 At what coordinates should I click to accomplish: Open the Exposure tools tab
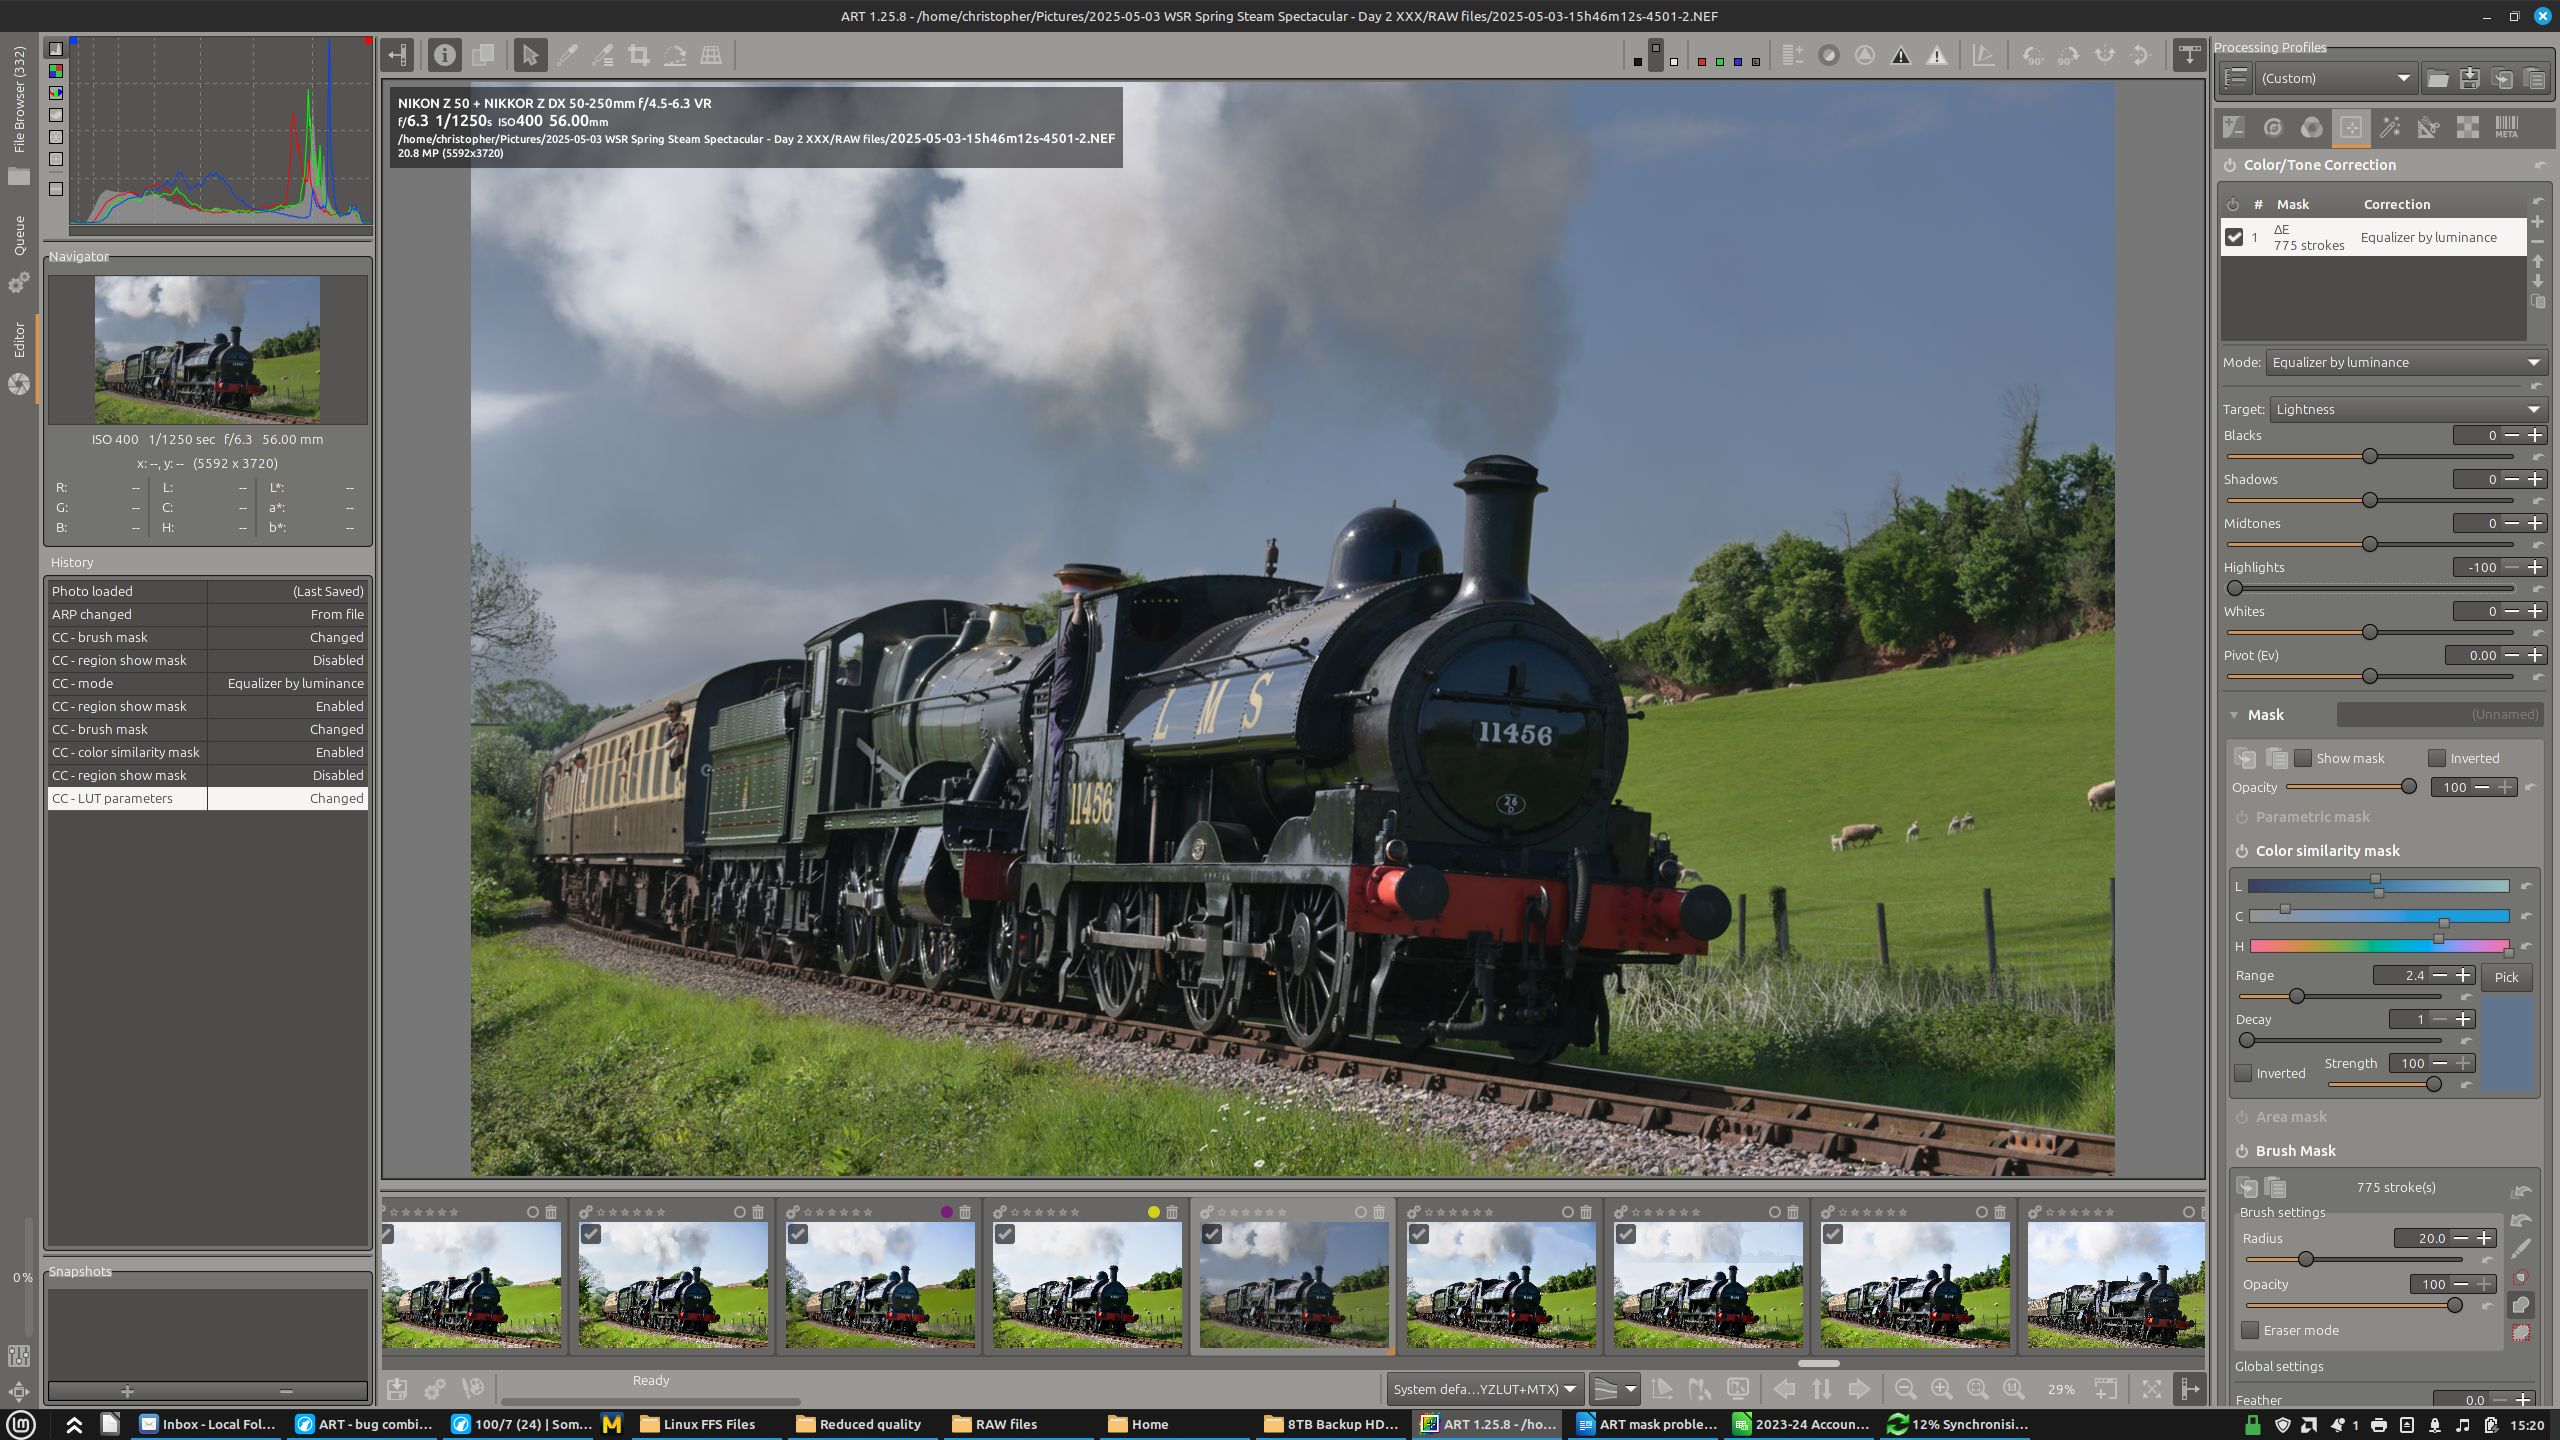point(2234,127)
